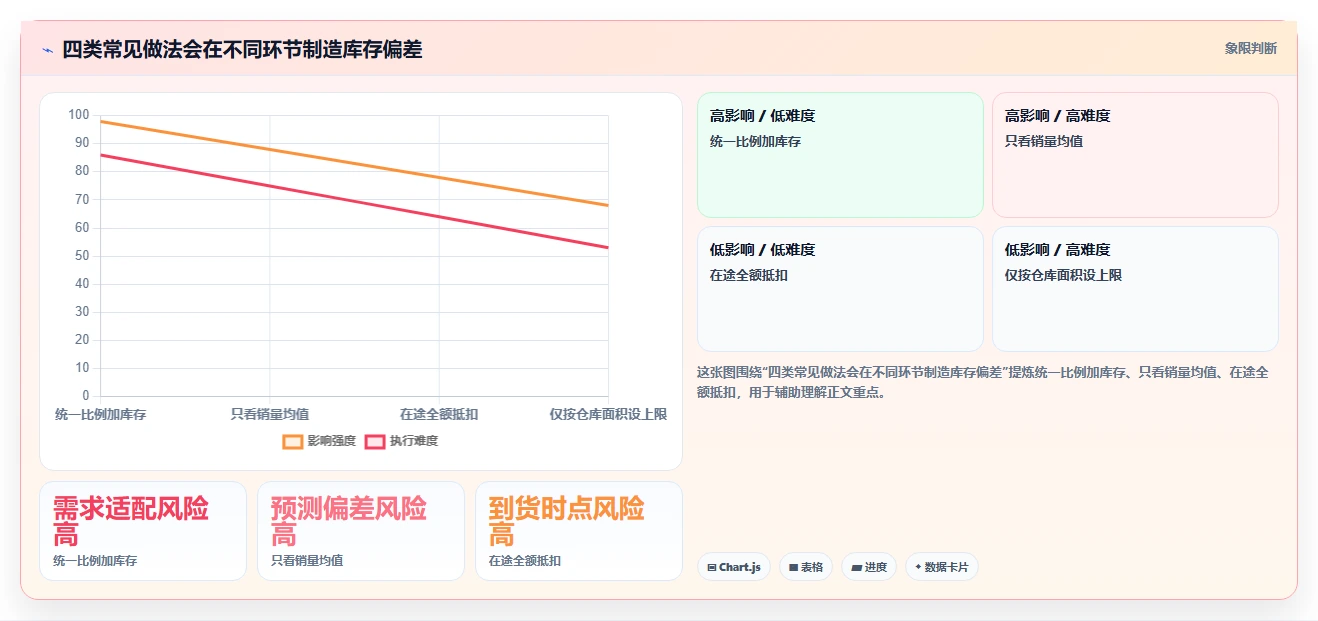The image size is (1318, 621).
Task: Click the 象限判断 label in header
Action: (x=1250, y=48)
